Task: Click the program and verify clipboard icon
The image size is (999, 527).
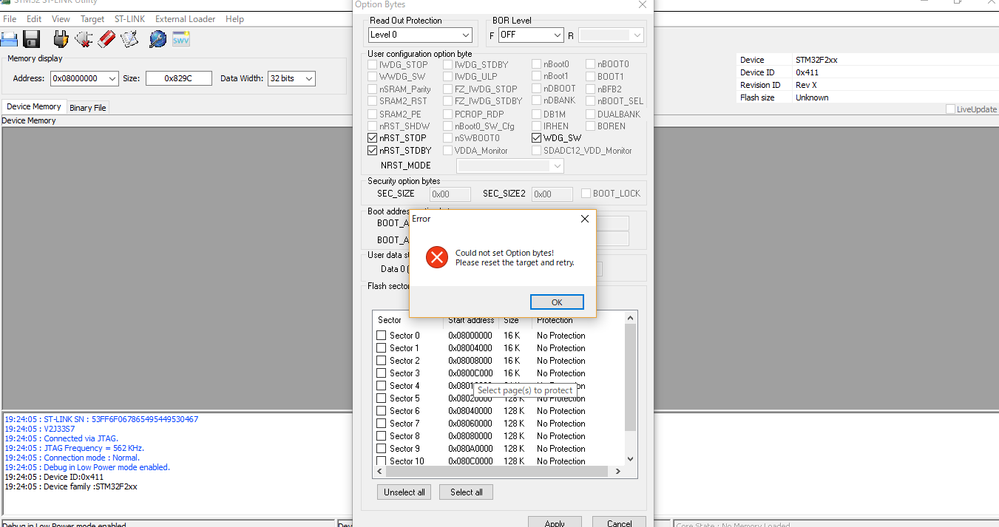Action: pos(129,40)
